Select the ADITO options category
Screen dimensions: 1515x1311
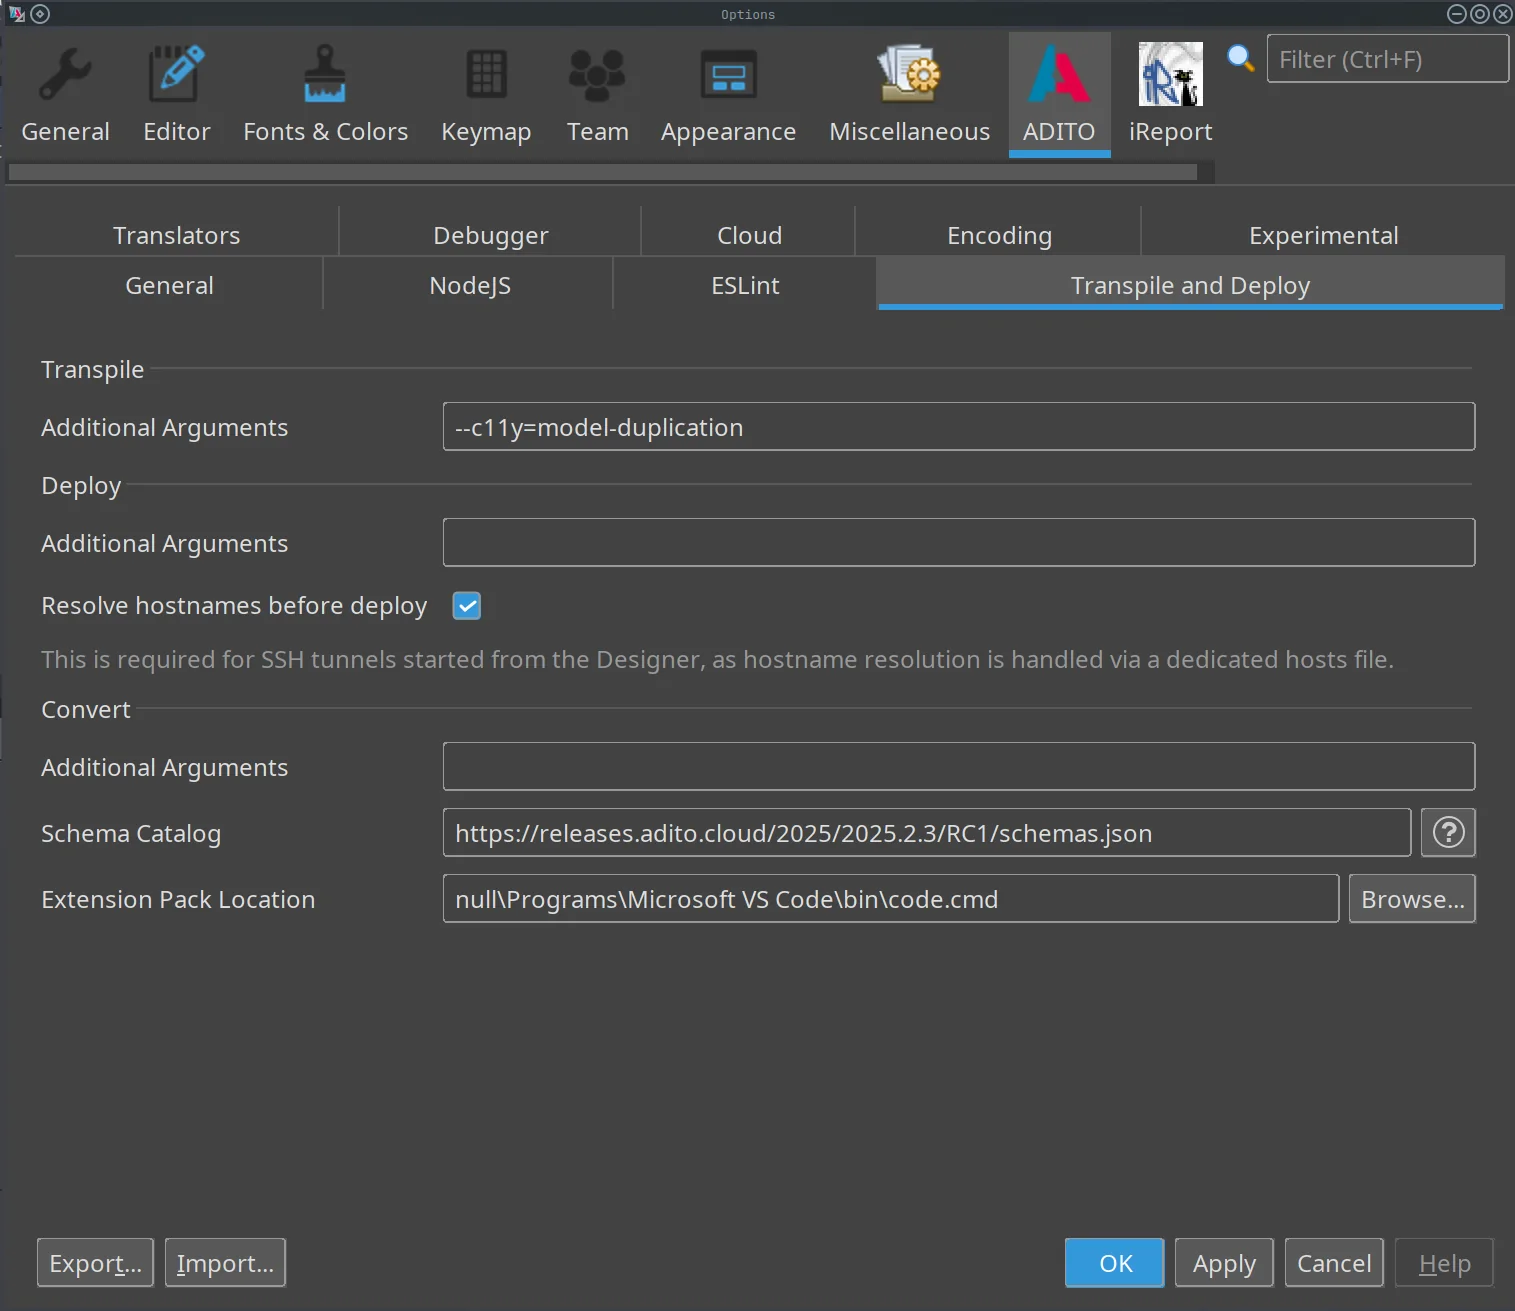pyautogui.click(x=1059, y=95)
